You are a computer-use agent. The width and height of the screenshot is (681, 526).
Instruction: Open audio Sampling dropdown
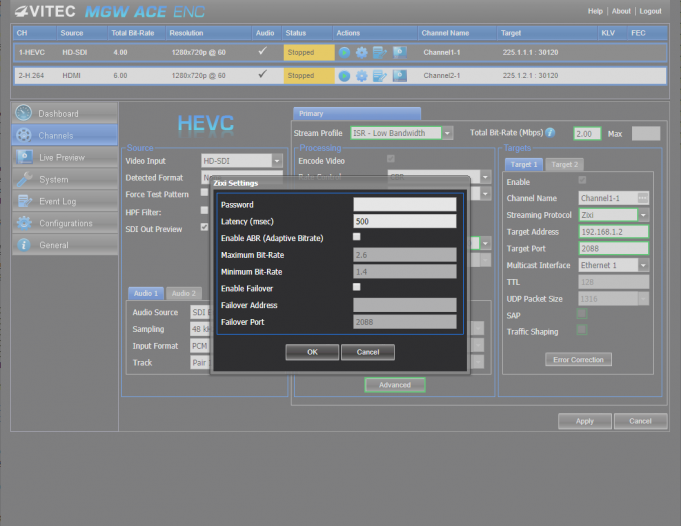point(200,329)
